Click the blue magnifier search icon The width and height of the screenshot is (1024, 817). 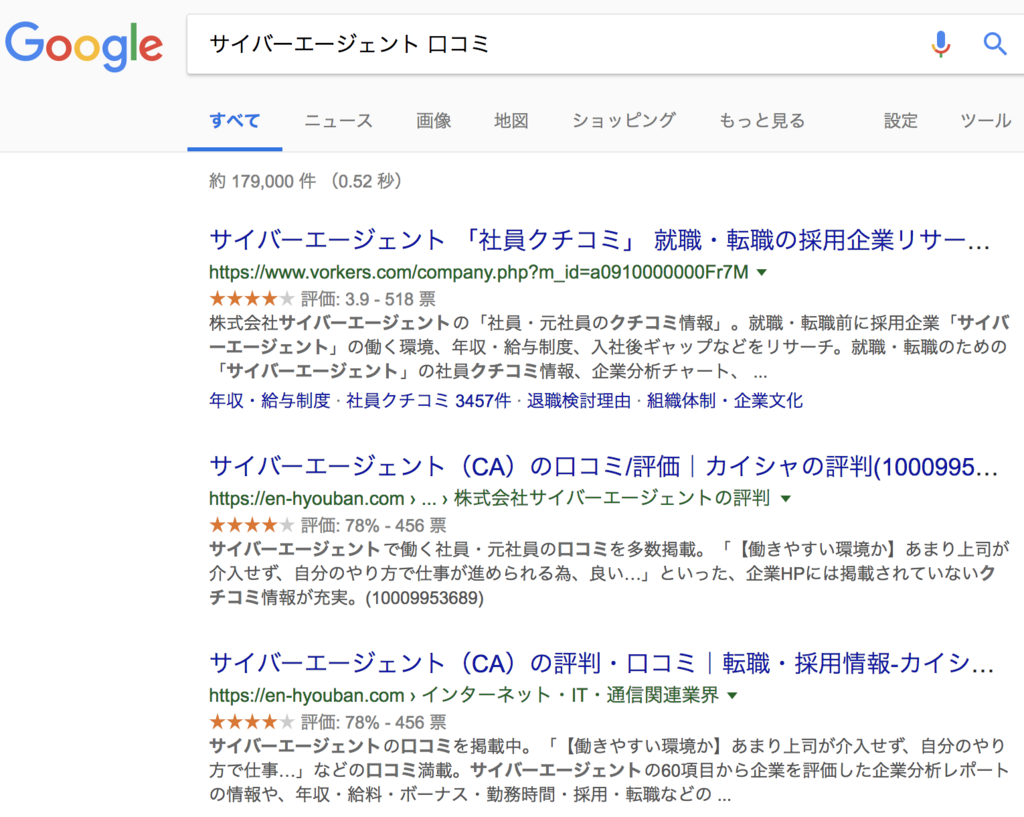995,44
